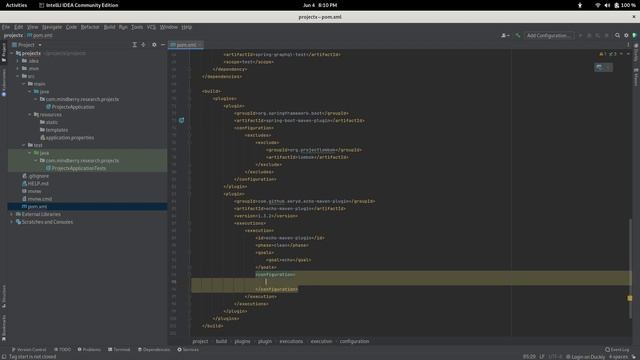Toggle Bookmarks vertical side tab
This screenshot has height=360, width=640.
(4, 328)
